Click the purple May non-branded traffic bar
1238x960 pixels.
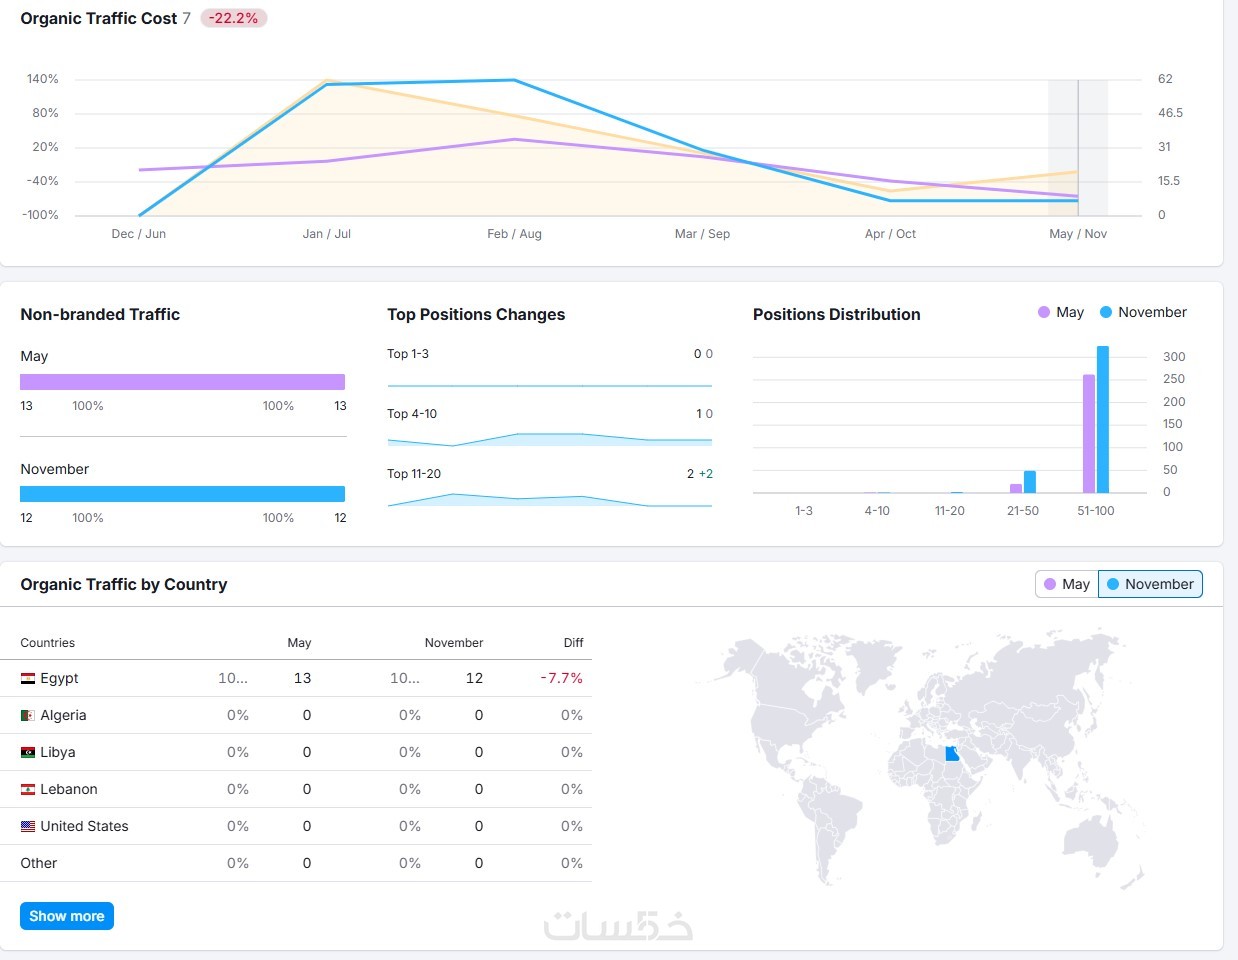[182, 382]
